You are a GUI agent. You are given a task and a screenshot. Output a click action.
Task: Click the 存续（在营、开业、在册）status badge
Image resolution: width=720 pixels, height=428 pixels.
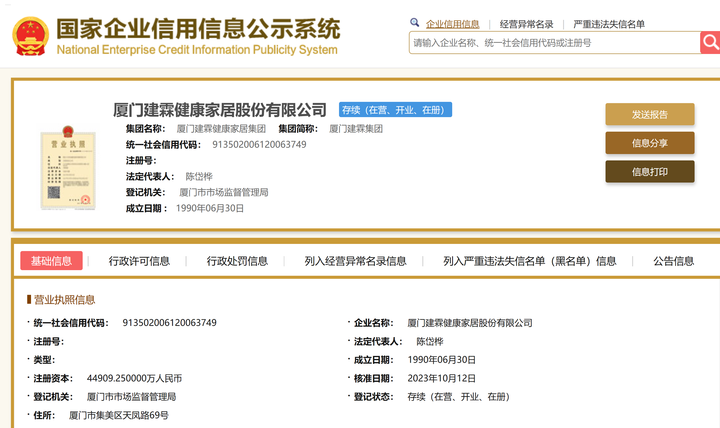395,110
